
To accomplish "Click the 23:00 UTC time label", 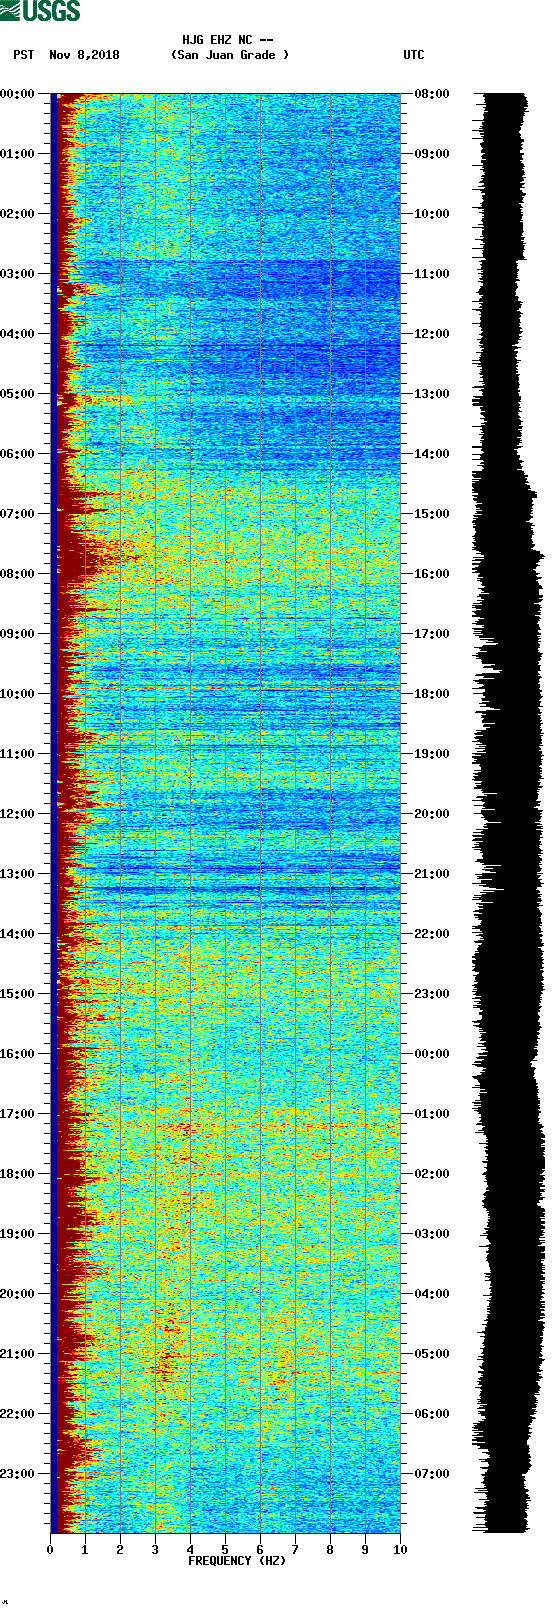I will point(432,994).
